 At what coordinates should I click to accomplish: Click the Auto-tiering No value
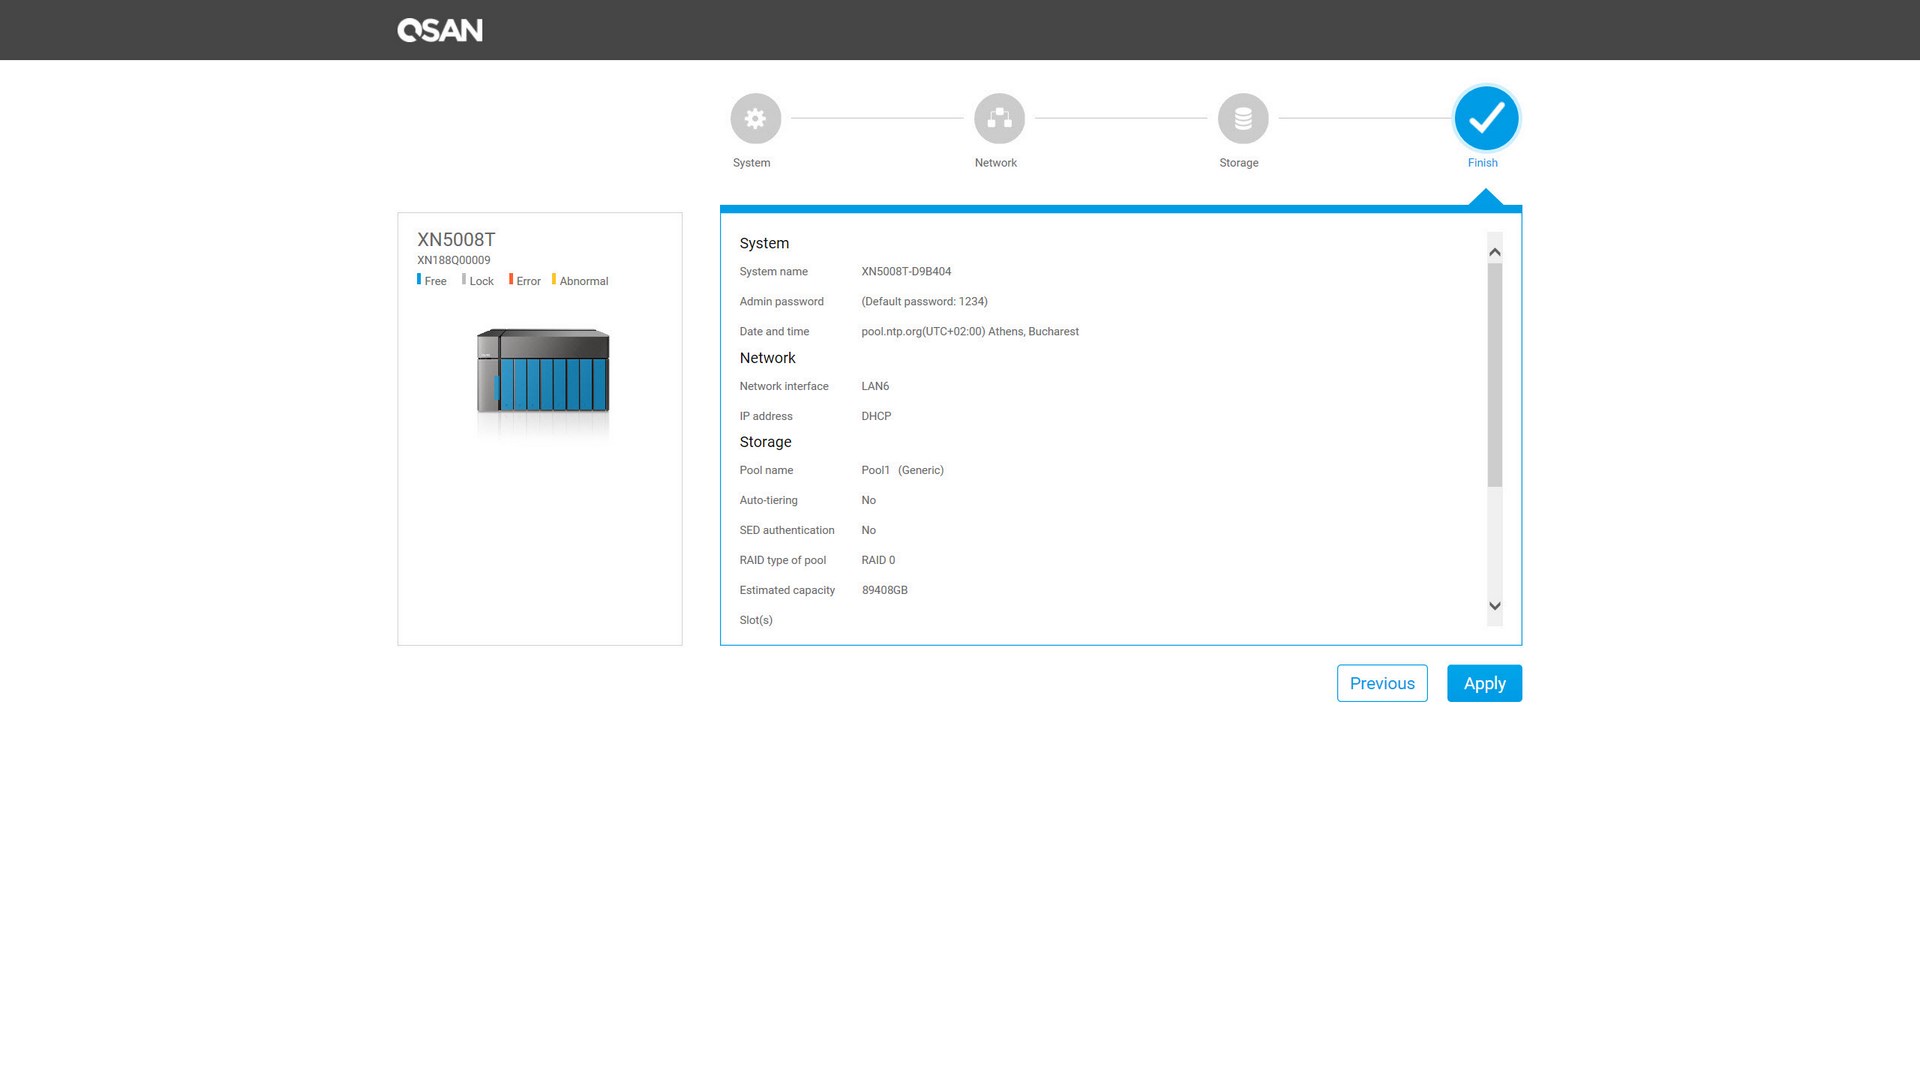point(868,500)
